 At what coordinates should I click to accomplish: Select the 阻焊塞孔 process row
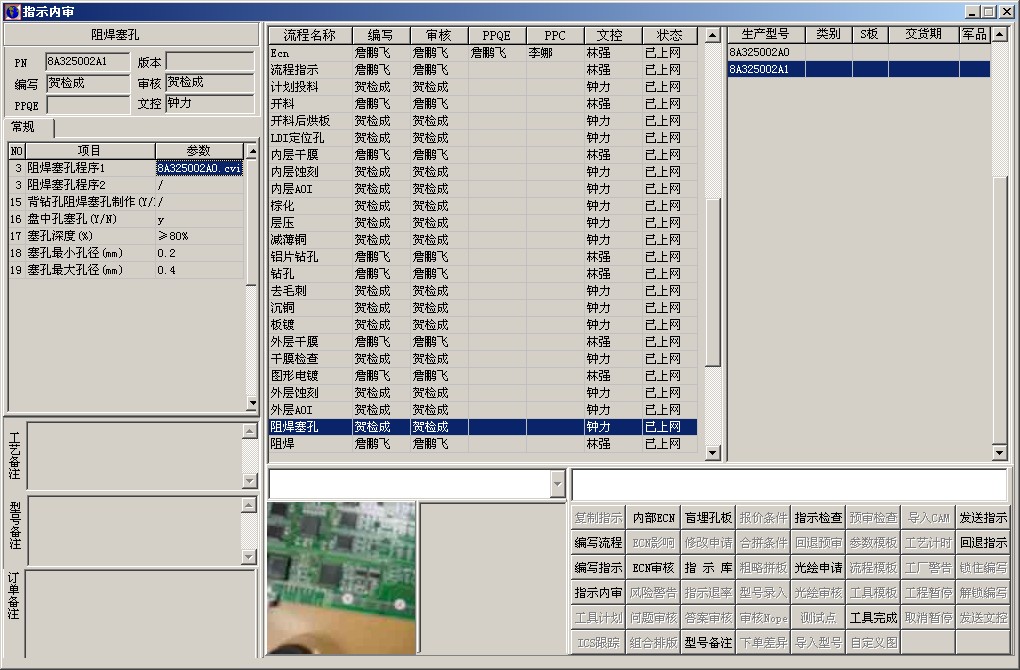tap(483, 427)
